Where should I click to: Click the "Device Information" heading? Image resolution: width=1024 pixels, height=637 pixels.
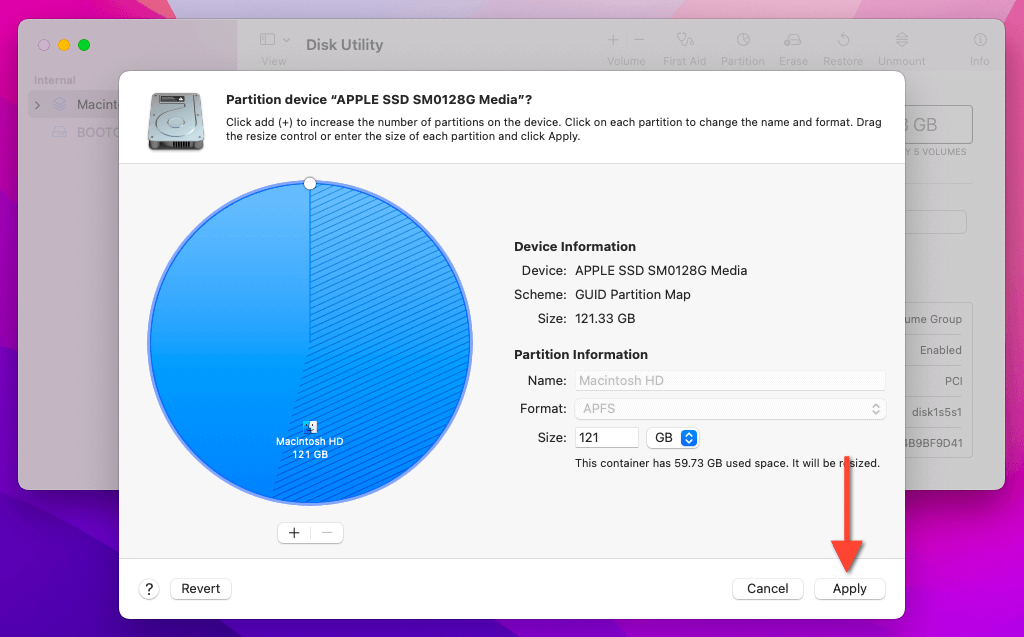point(575,246)
